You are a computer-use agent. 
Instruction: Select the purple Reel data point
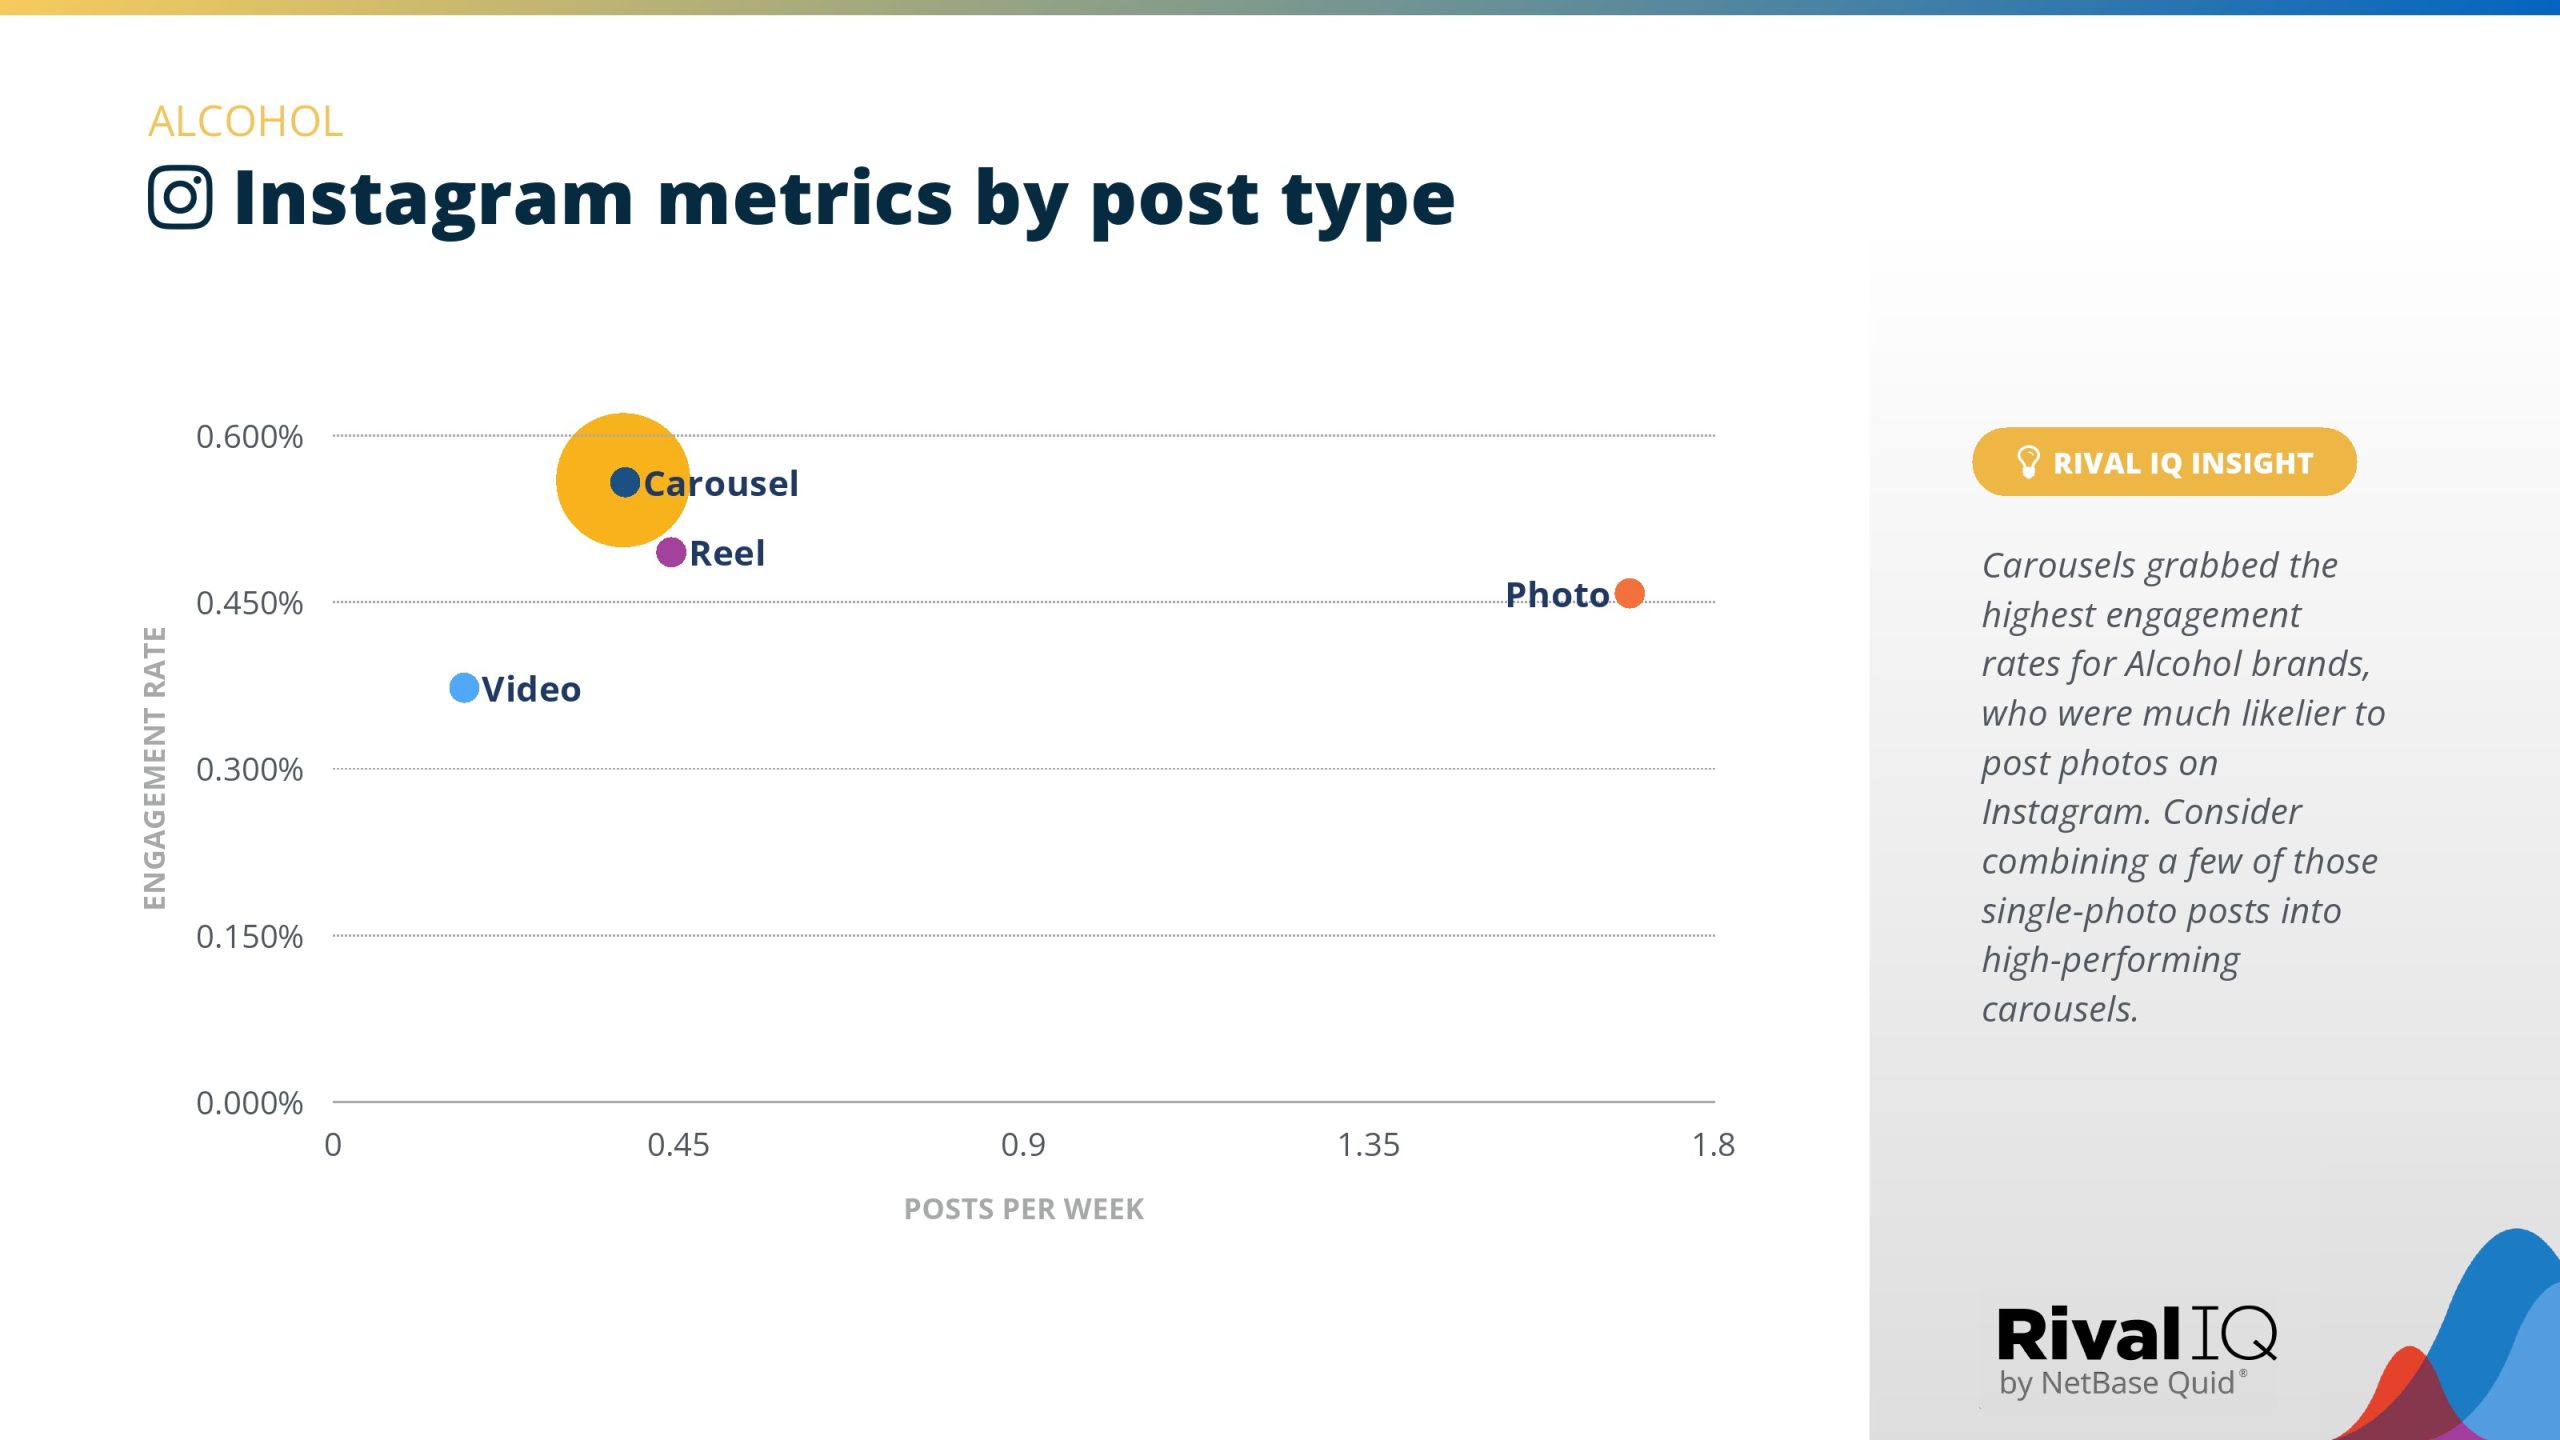pos(671,552)
